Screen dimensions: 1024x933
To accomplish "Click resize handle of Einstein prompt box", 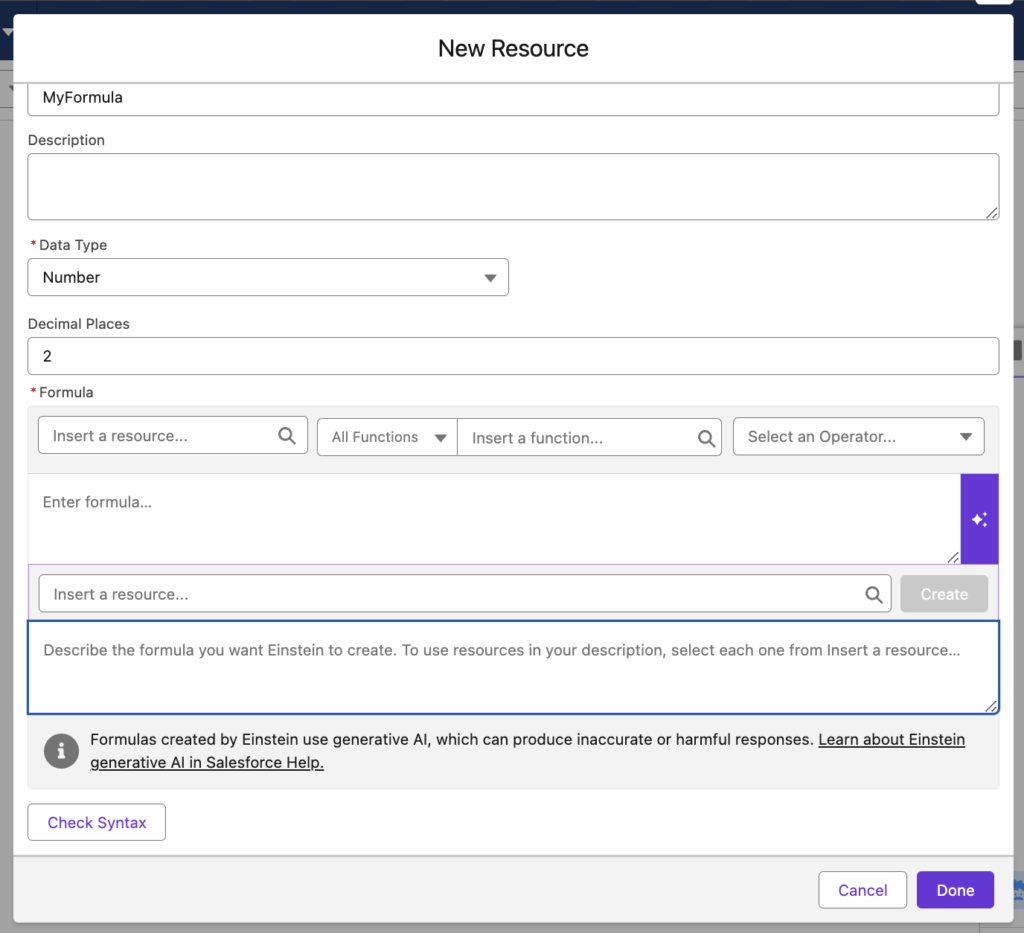I will (991, 706).
